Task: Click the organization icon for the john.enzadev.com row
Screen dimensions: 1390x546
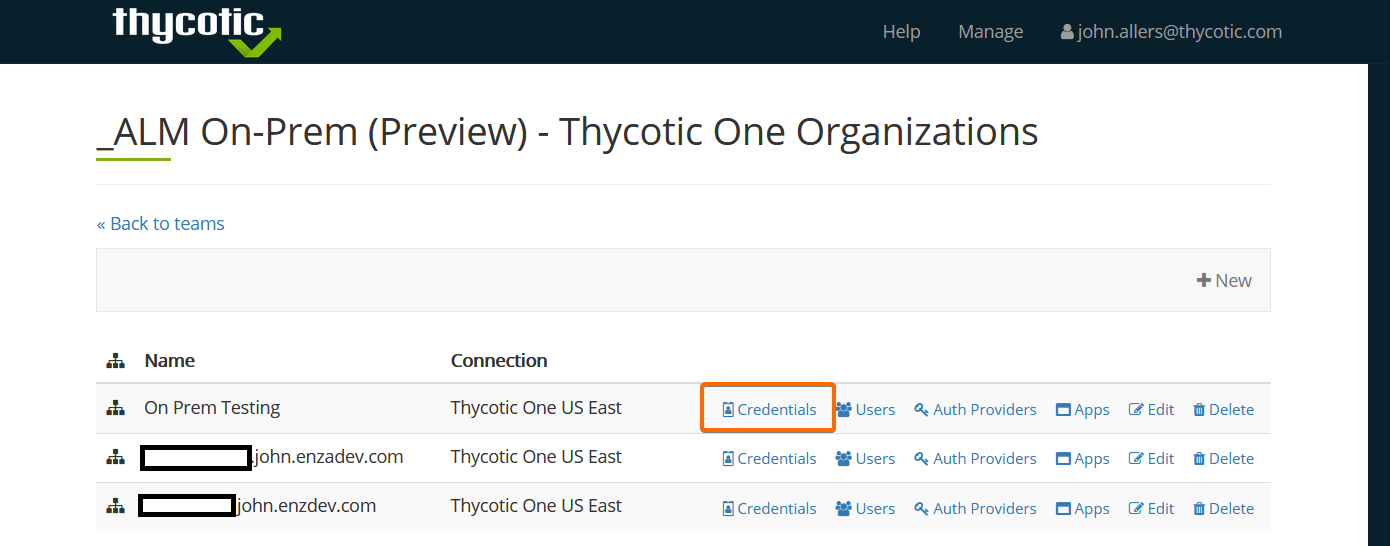Action: (x=116, y=457)
